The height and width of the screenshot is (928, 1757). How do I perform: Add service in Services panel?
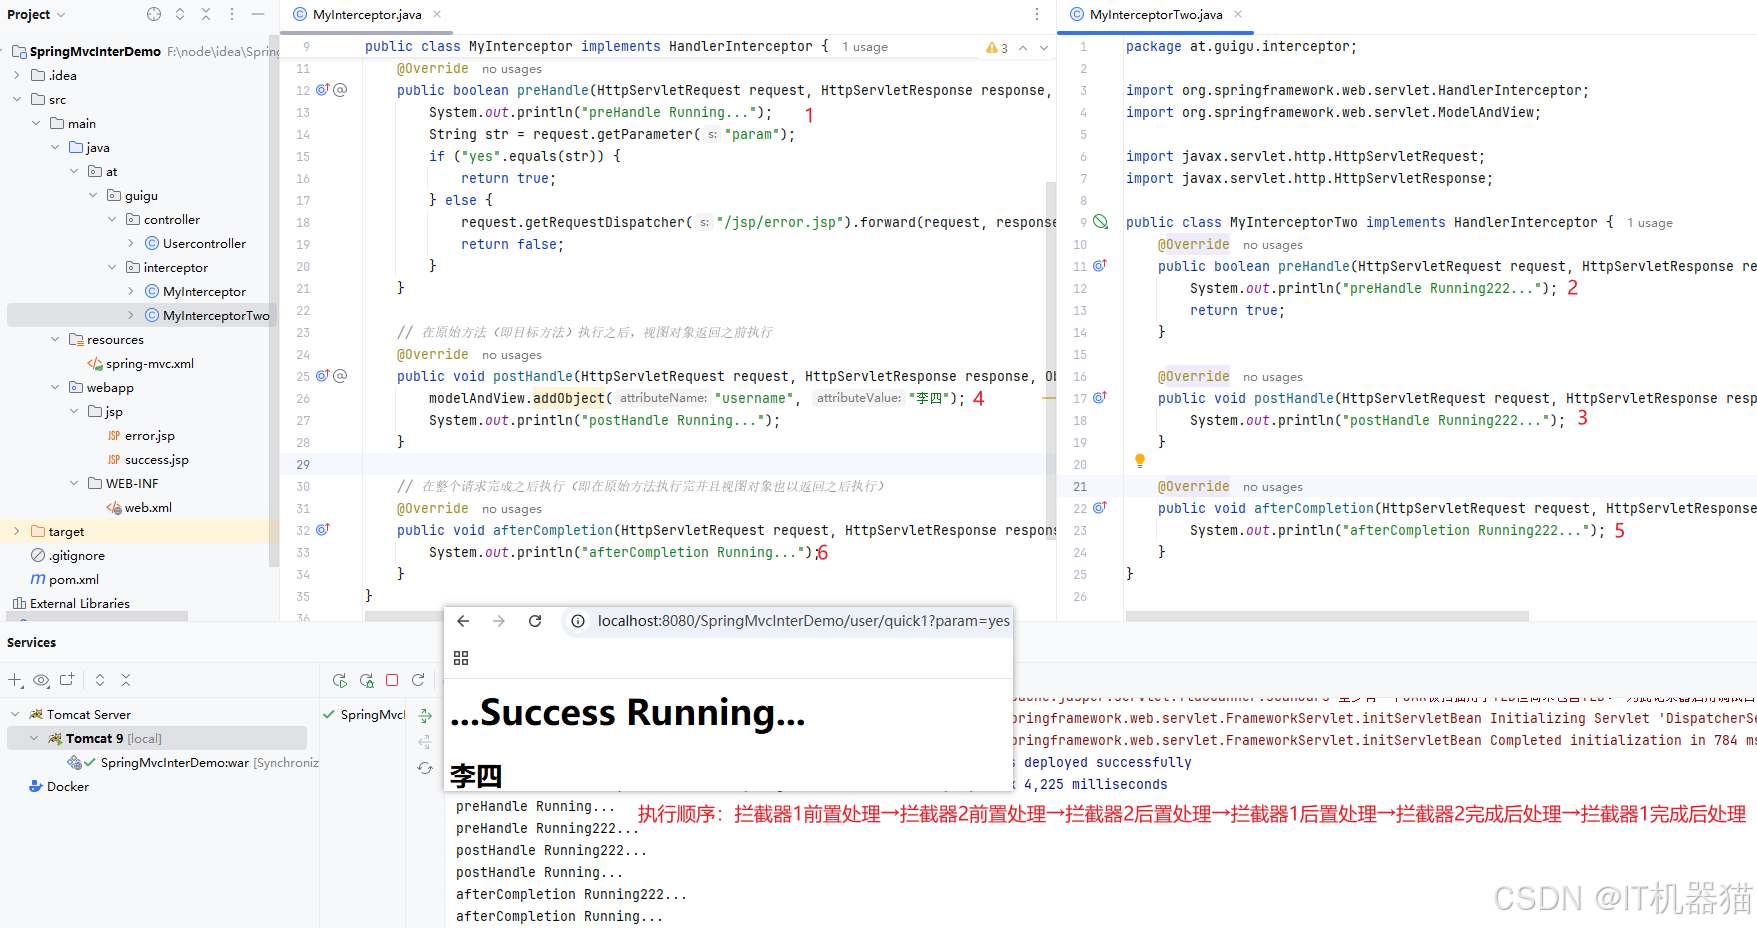(16, 680)
